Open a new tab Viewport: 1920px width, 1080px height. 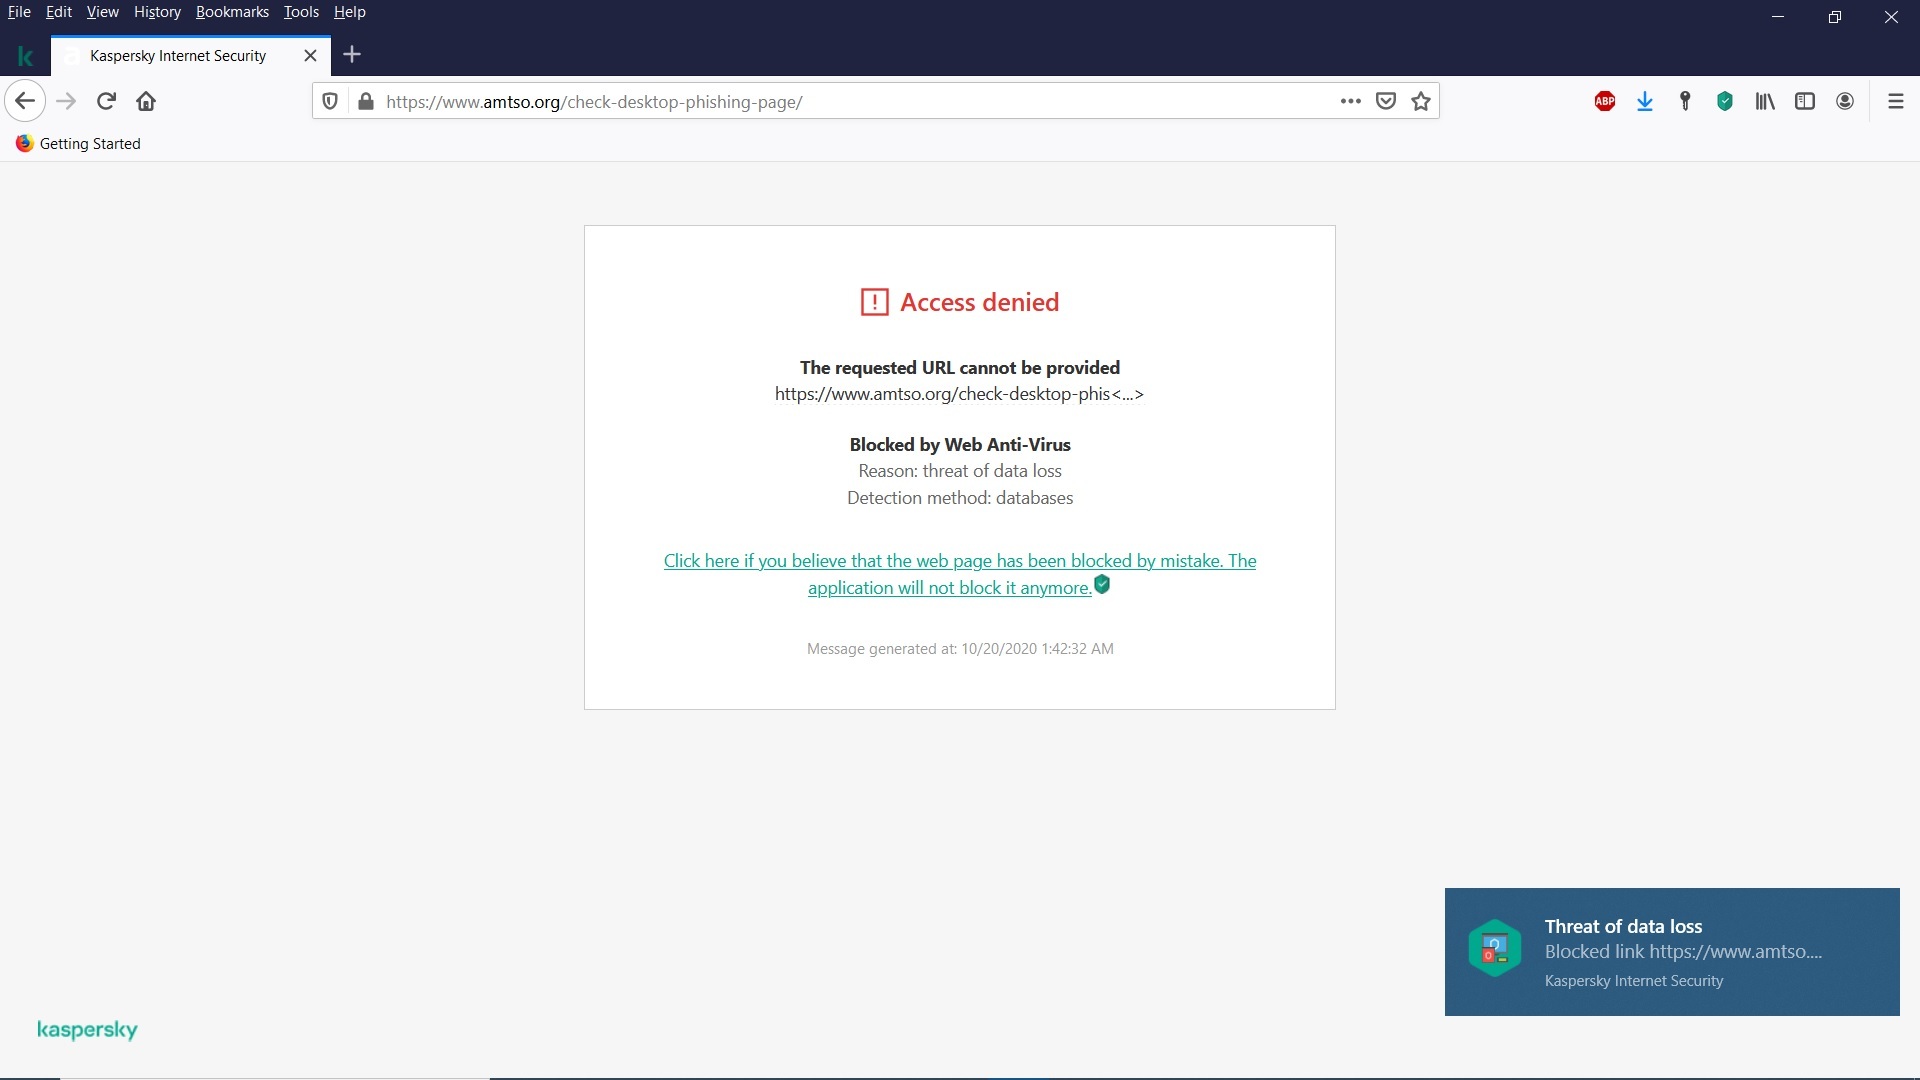351,55
